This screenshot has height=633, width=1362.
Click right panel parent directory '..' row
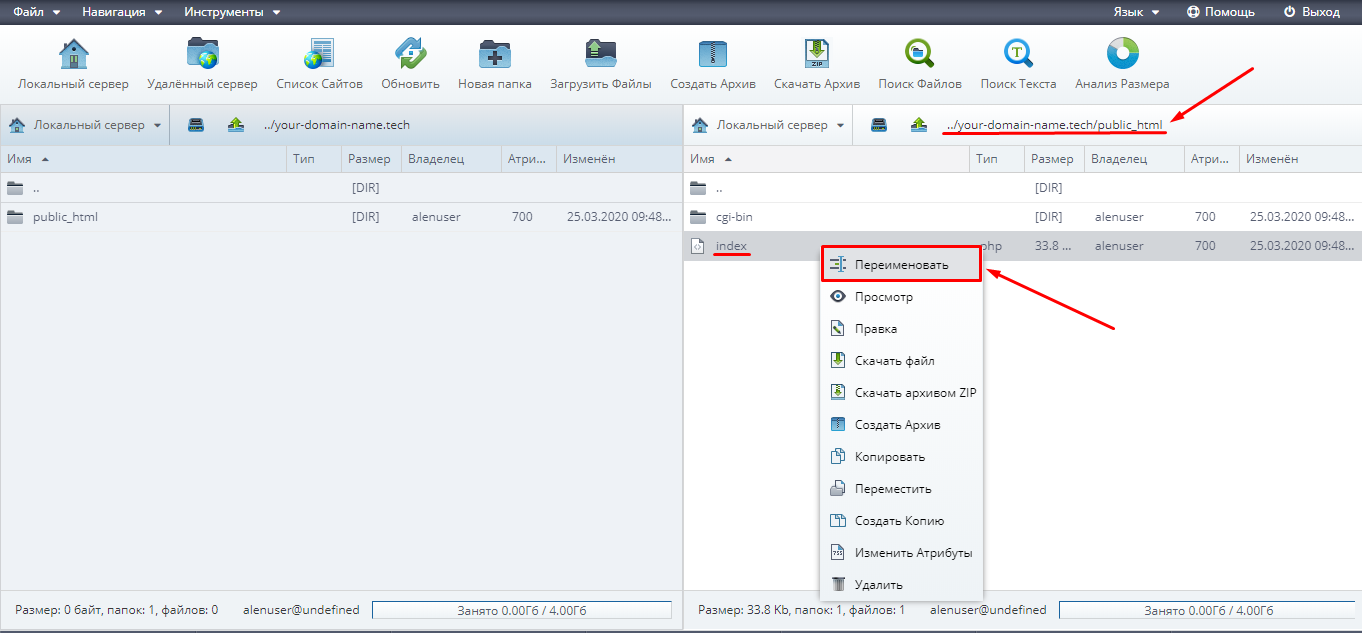tap(1022, 188)
